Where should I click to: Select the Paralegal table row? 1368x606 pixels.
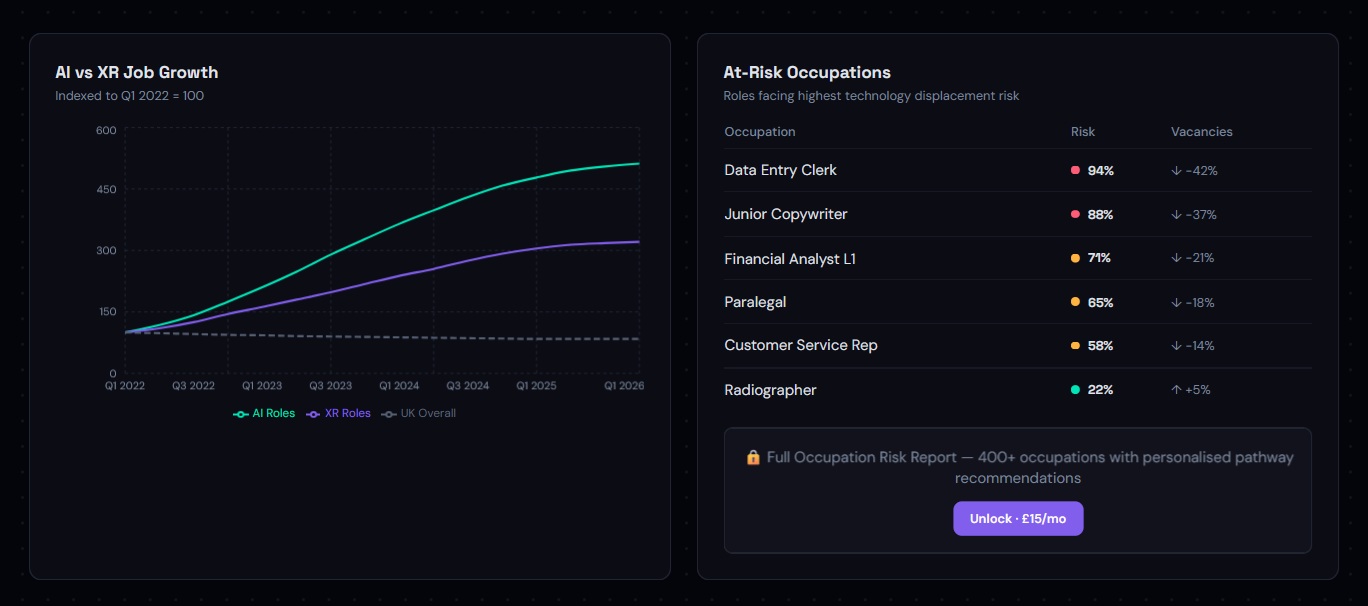pos(900,302)
